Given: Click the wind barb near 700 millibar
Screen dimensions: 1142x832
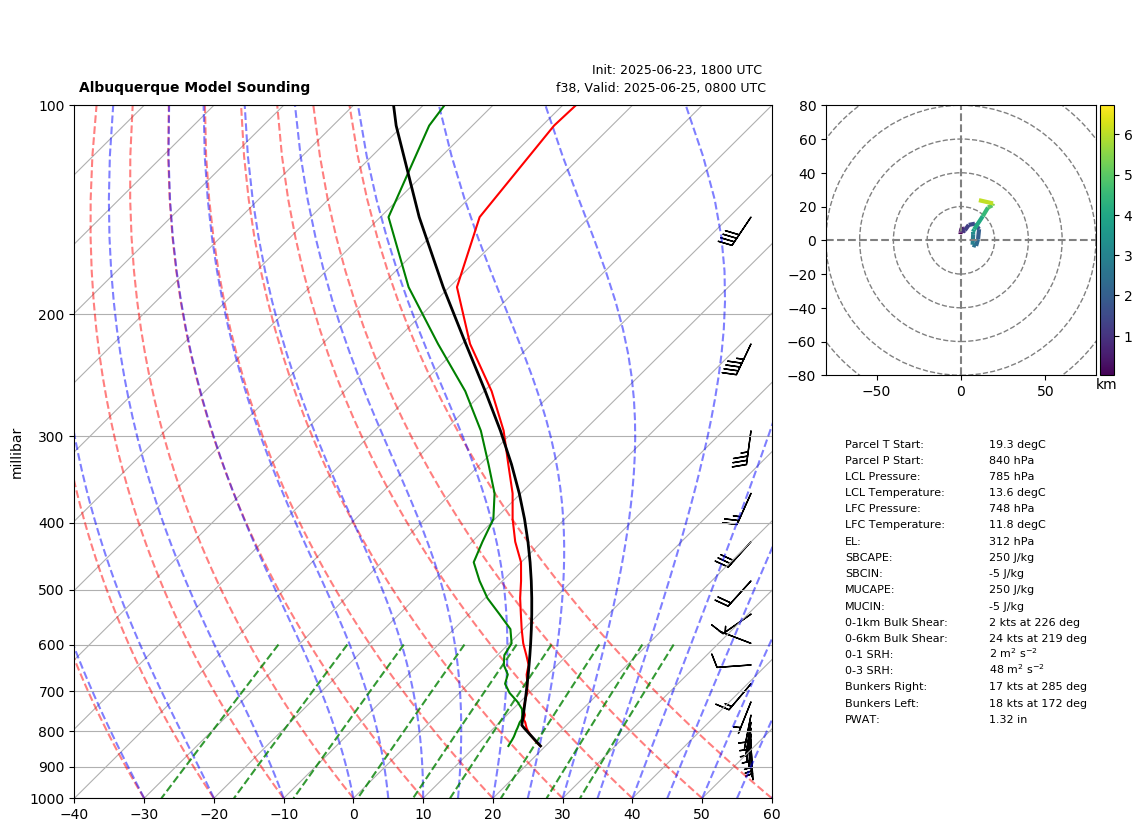Looking at the screenshot, I should click(x=733, y=696).
